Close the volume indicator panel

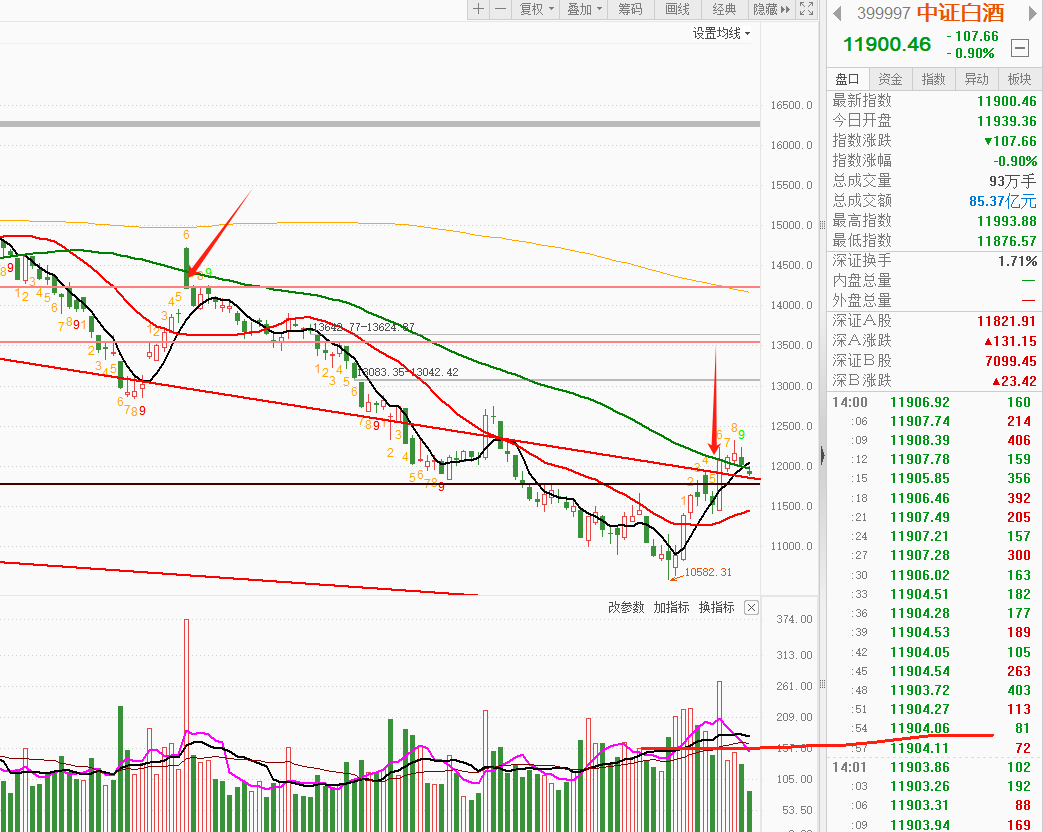coord(751,608)
